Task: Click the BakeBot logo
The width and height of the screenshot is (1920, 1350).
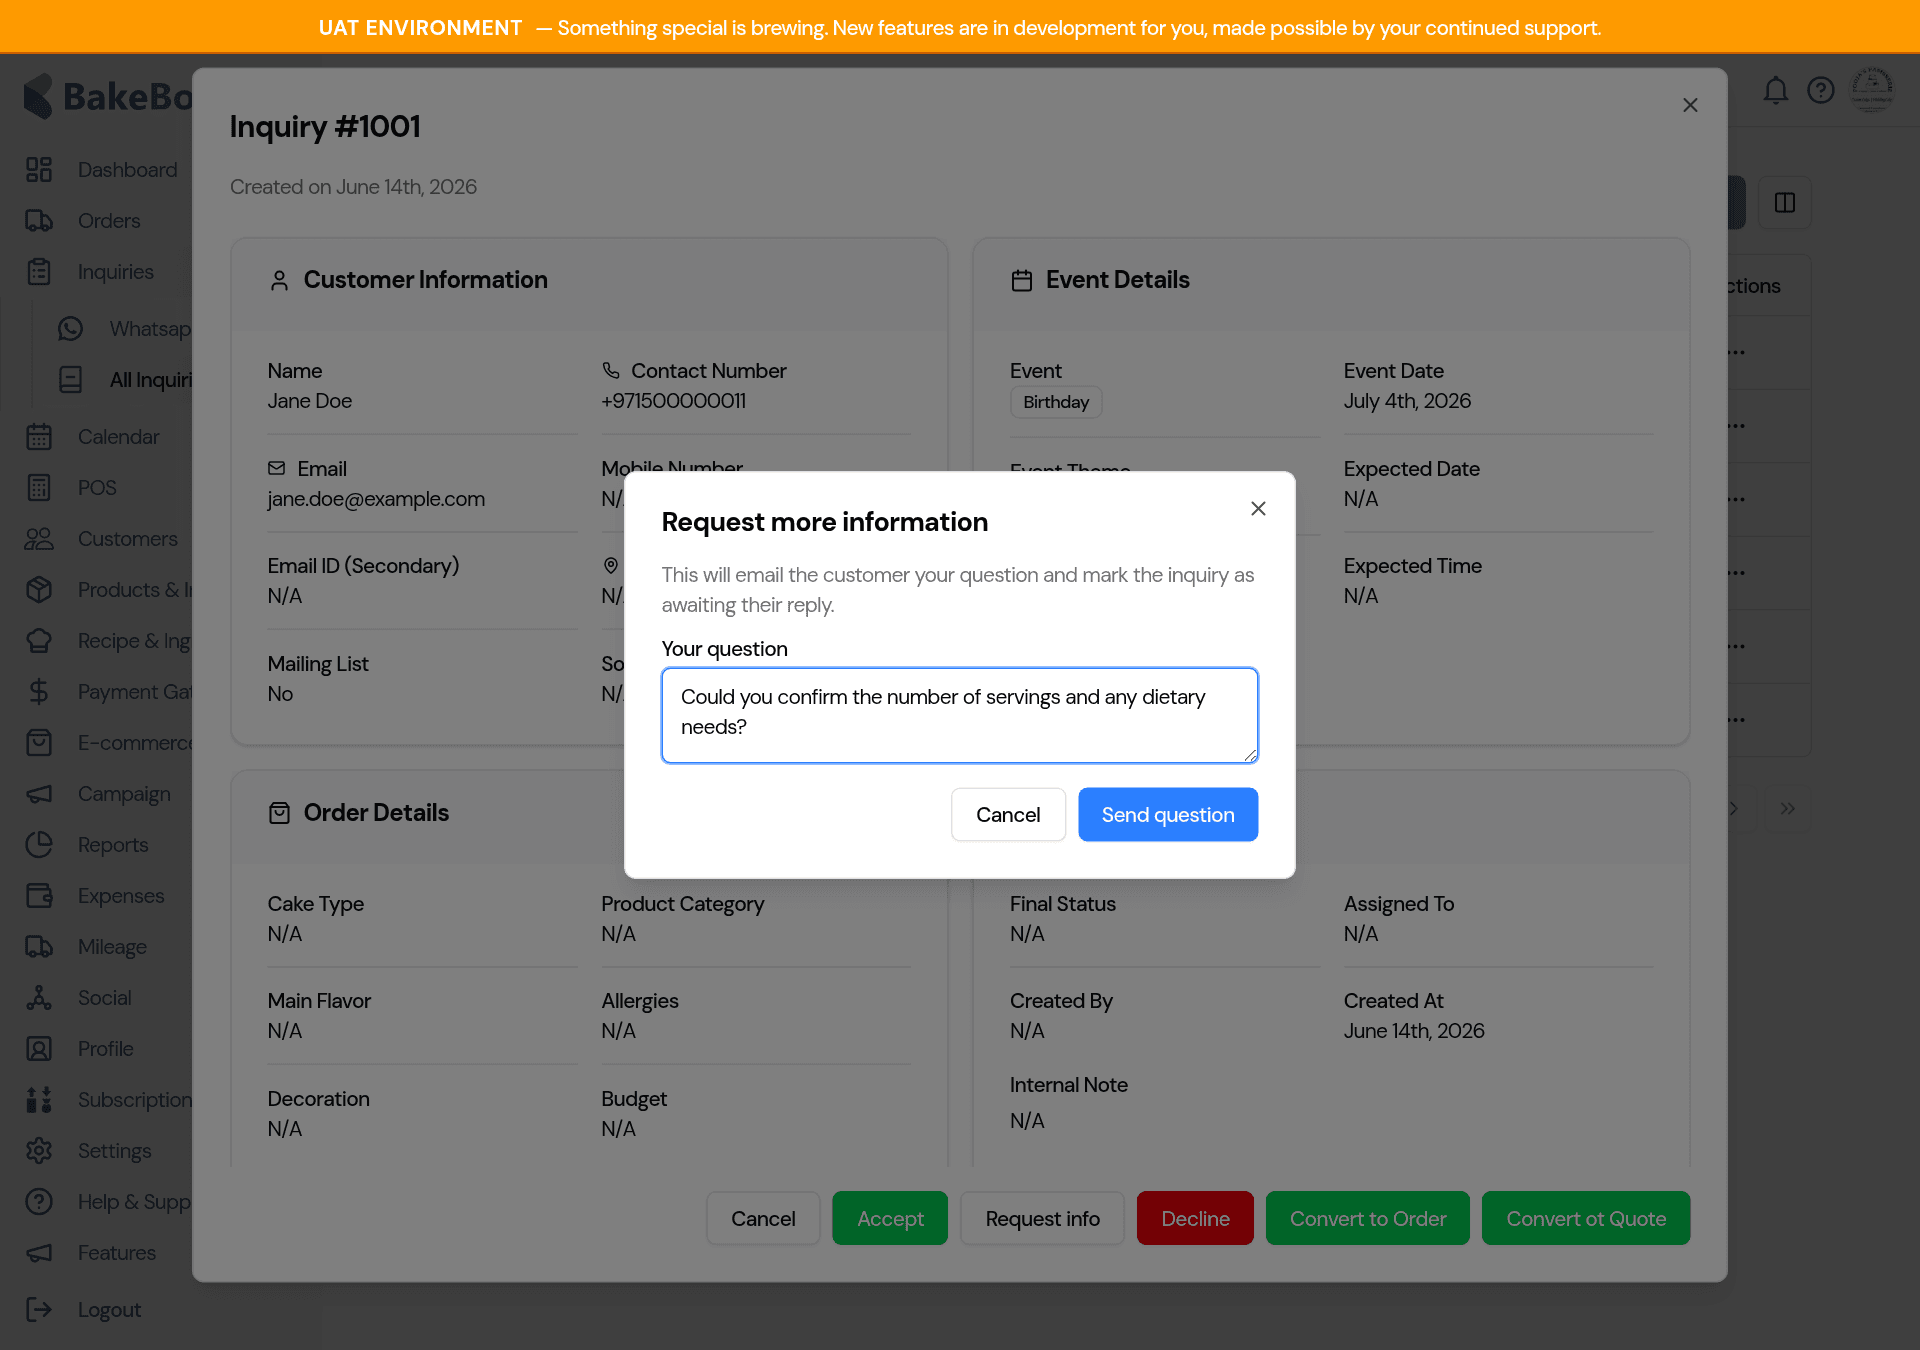Action: coord(107,96)
